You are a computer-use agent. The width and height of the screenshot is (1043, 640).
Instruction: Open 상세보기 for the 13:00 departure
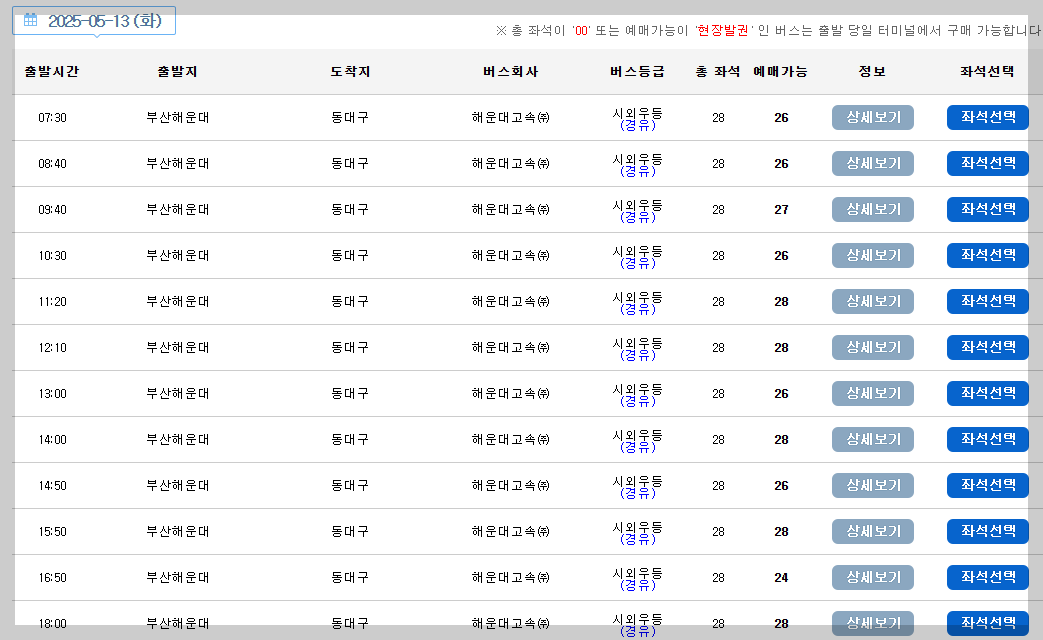872,393
